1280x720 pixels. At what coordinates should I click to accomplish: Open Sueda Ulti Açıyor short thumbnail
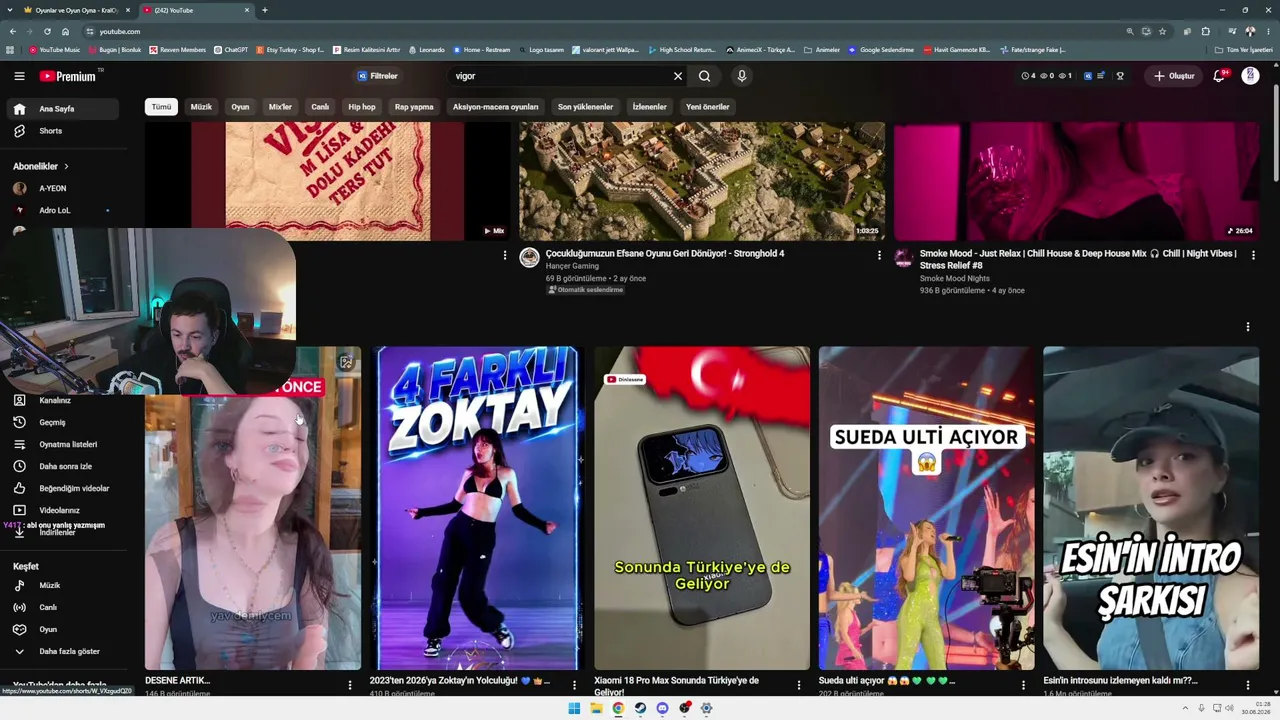pos(926,508)
